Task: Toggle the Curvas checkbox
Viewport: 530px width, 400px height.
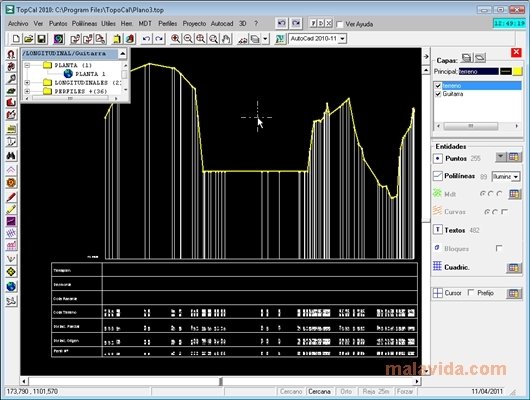Action: (505, 212)
